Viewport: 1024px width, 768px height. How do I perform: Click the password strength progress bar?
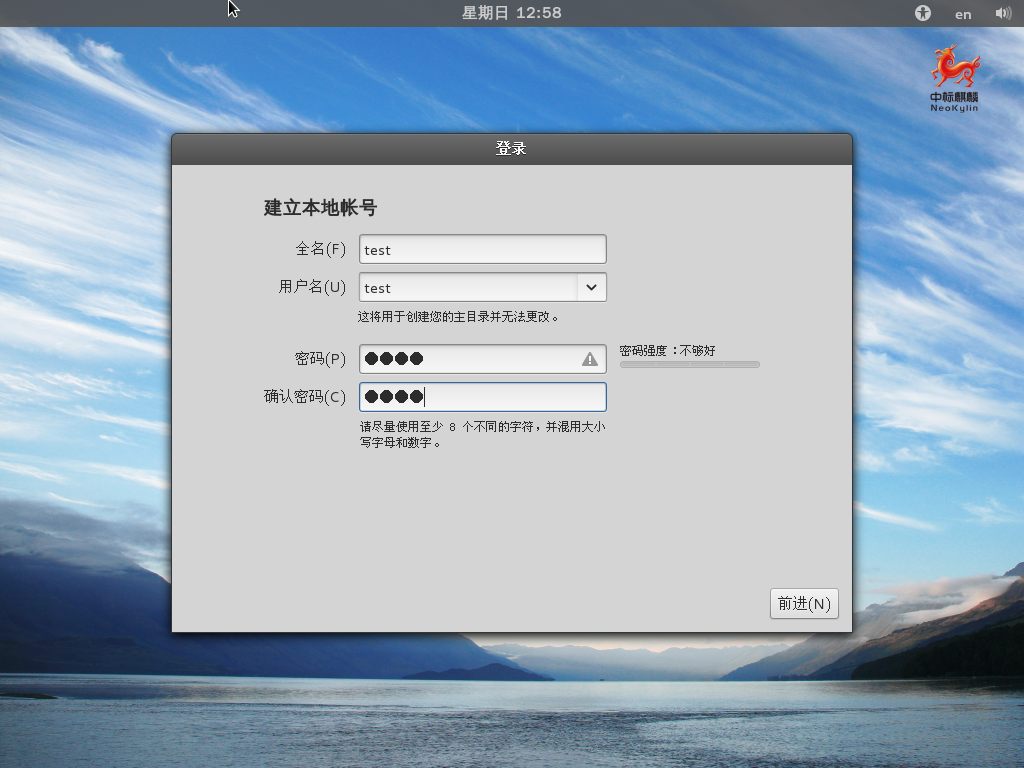click(689, 364)
